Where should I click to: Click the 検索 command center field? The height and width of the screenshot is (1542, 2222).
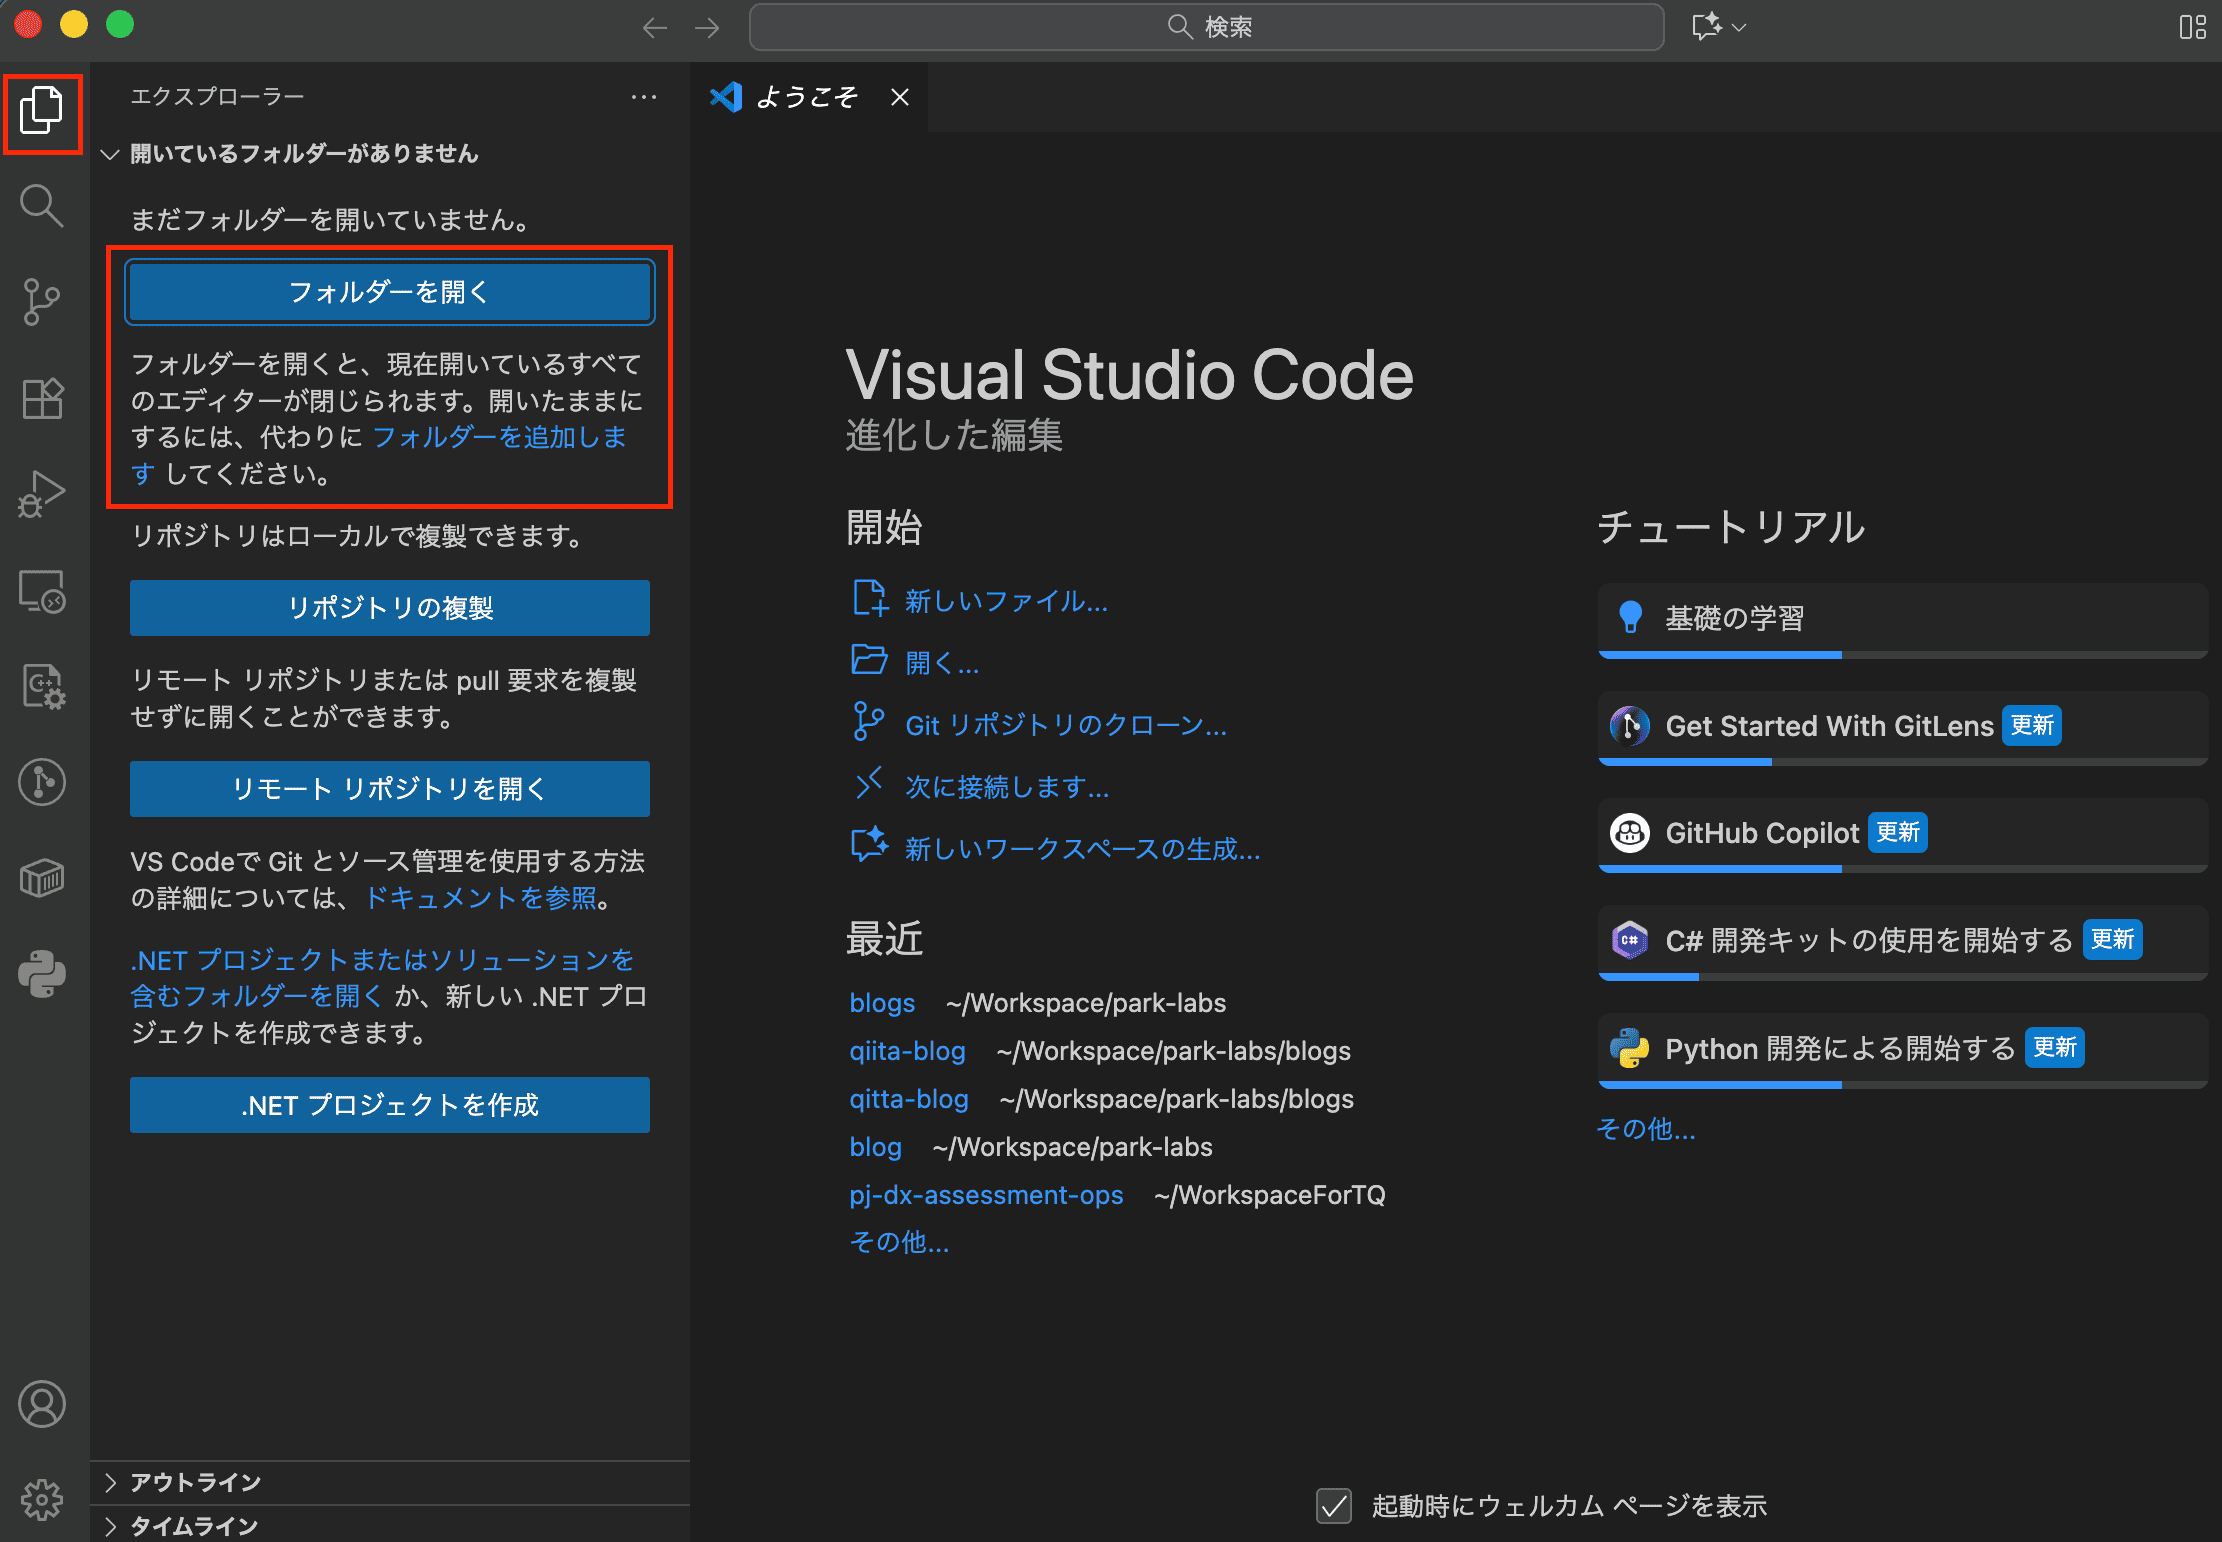pos(1206,27)
